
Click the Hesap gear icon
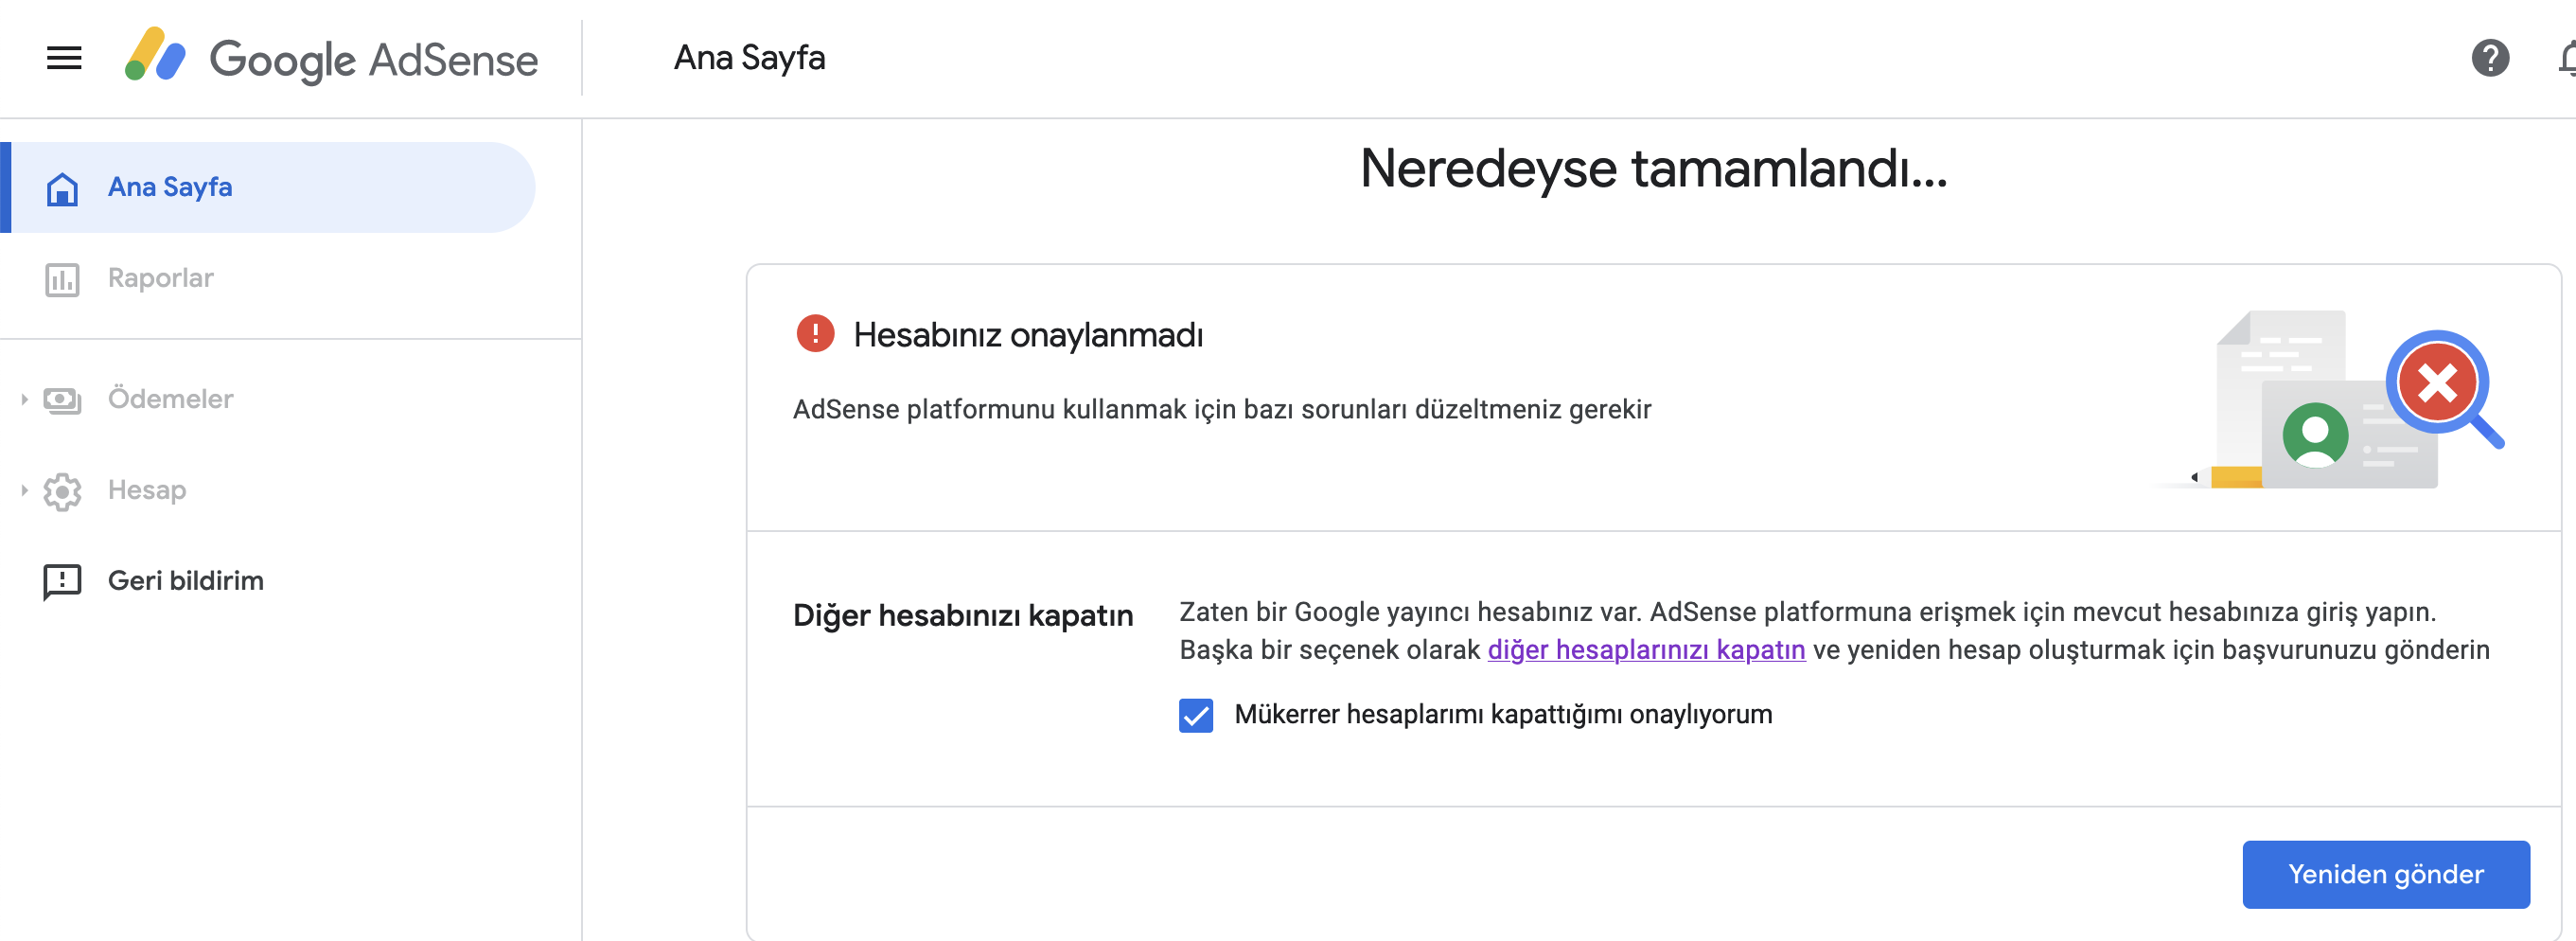tap(62, 491)
